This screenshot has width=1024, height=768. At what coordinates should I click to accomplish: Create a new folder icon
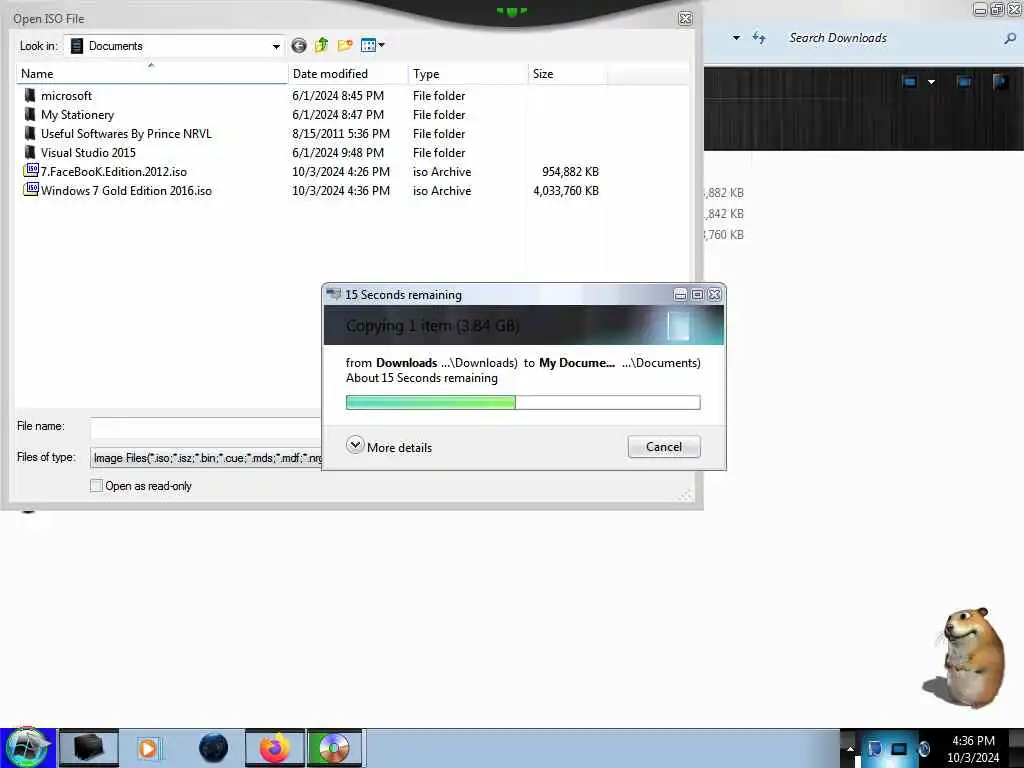pos(345,45)
